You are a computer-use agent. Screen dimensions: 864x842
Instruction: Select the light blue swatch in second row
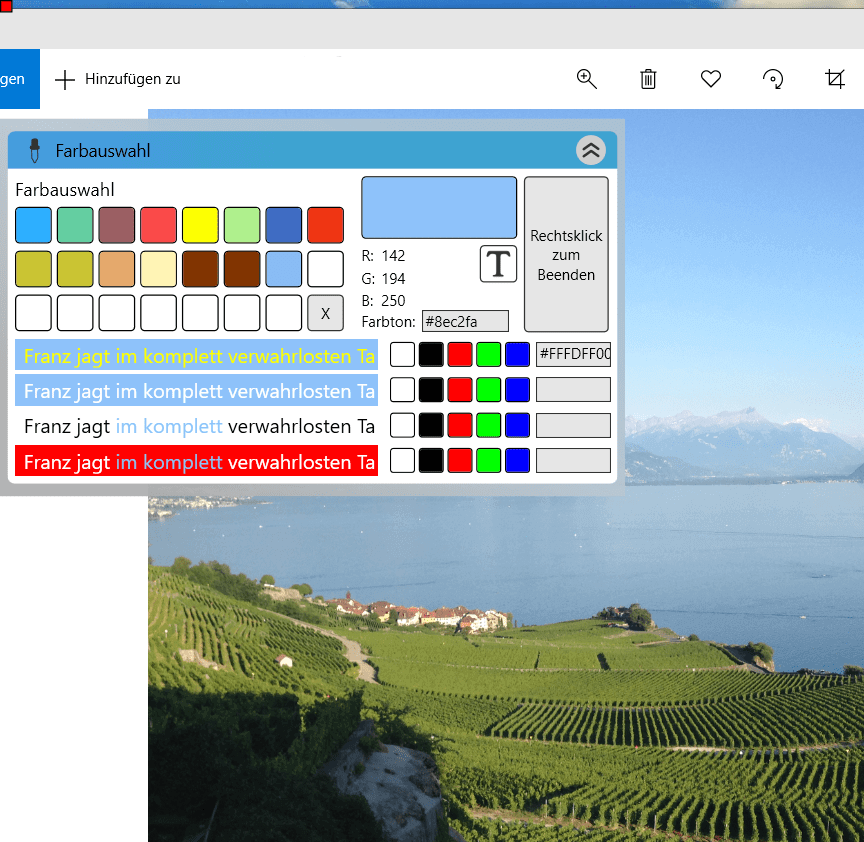pos(284,269)
